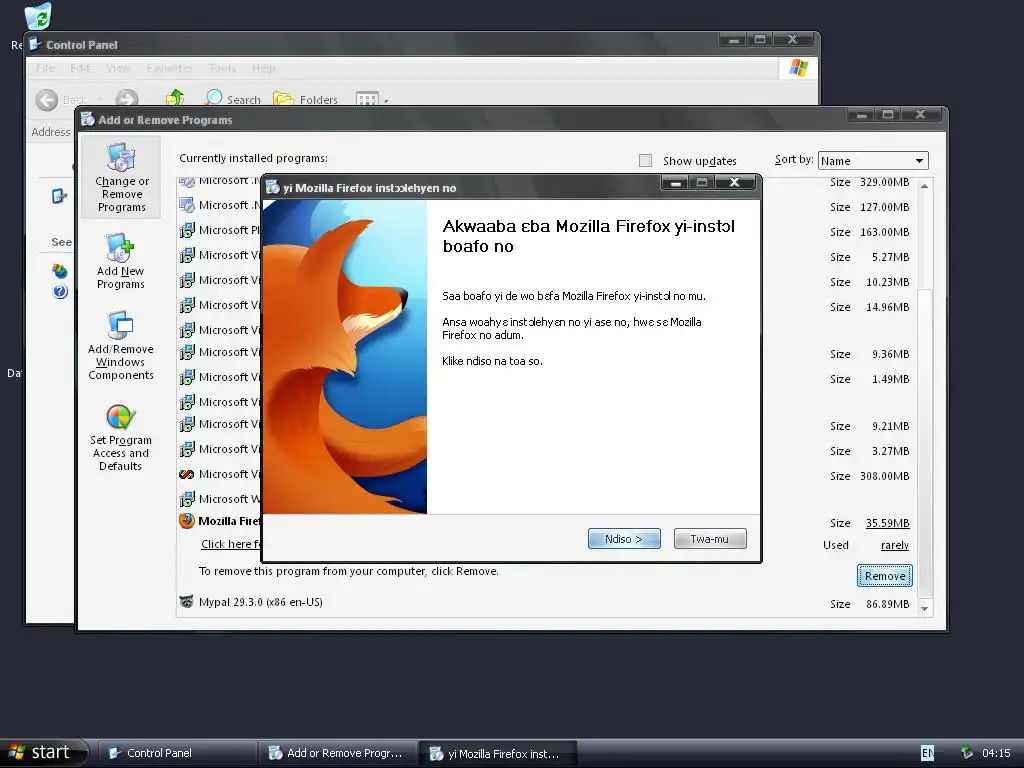
Task: Click the Twa-mu cancel button
Action: pyautogui.click(x=710, y=539)
